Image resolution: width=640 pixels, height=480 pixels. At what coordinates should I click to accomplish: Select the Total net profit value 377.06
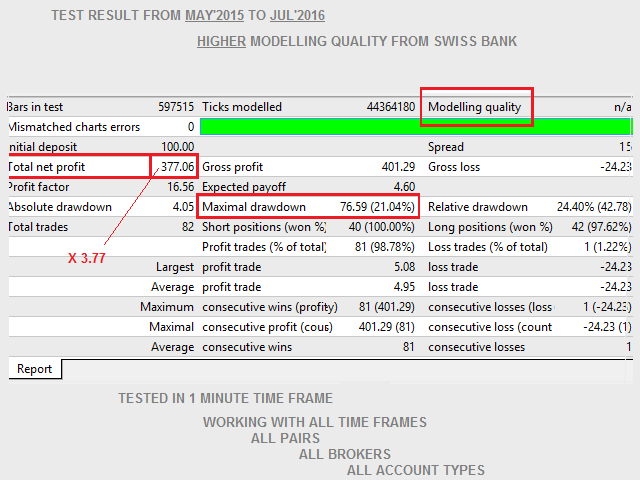click(x=177, y=167)
